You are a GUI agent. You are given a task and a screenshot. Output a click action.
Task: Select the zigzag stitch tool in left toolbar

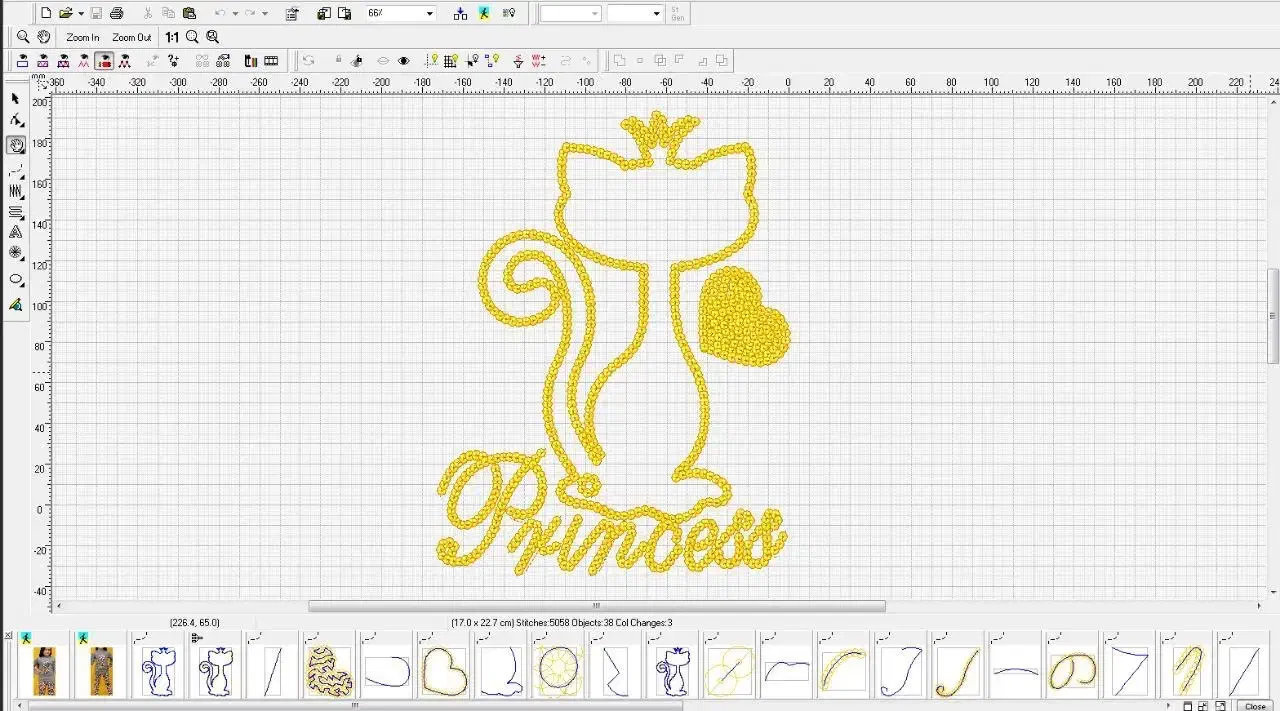(15, 190)
